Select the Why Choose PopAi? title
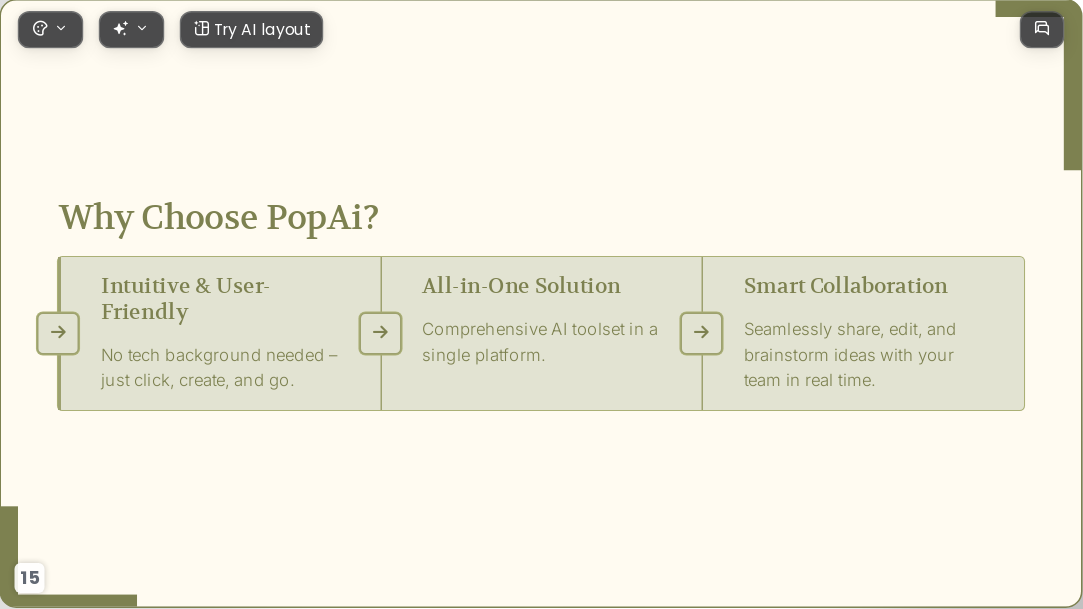This screenshot has height=609, width=1083. pos(219,218)
